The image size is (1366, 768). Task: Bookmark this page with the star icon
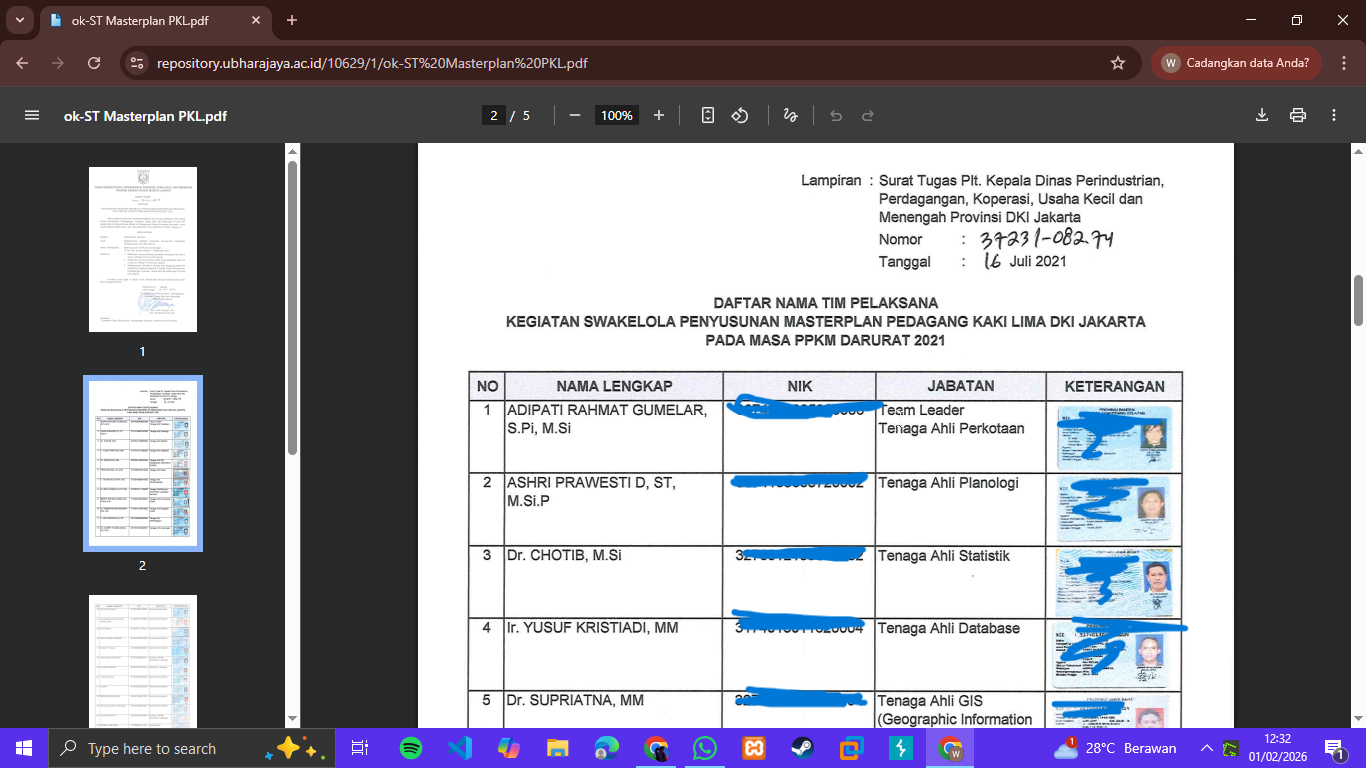1118,63
